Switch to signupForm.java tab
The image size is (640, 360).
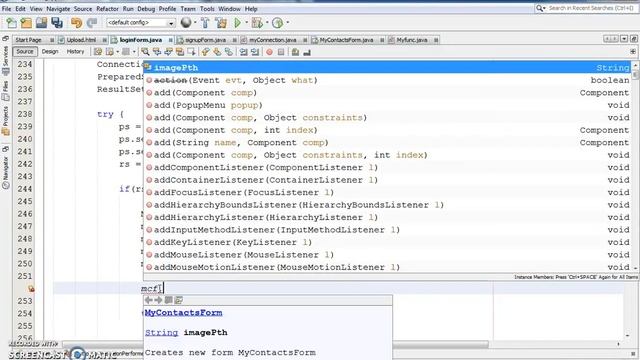click(205, 40)
